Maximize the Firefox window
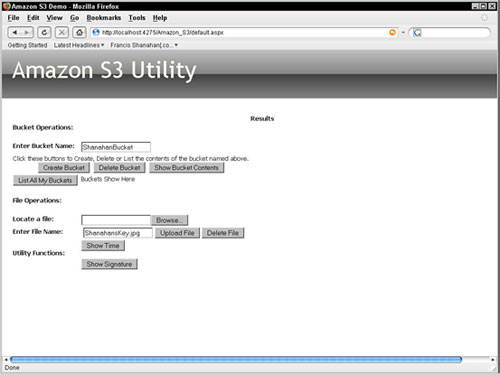Viewport: 500px width, 375px height. pos(483,6)
